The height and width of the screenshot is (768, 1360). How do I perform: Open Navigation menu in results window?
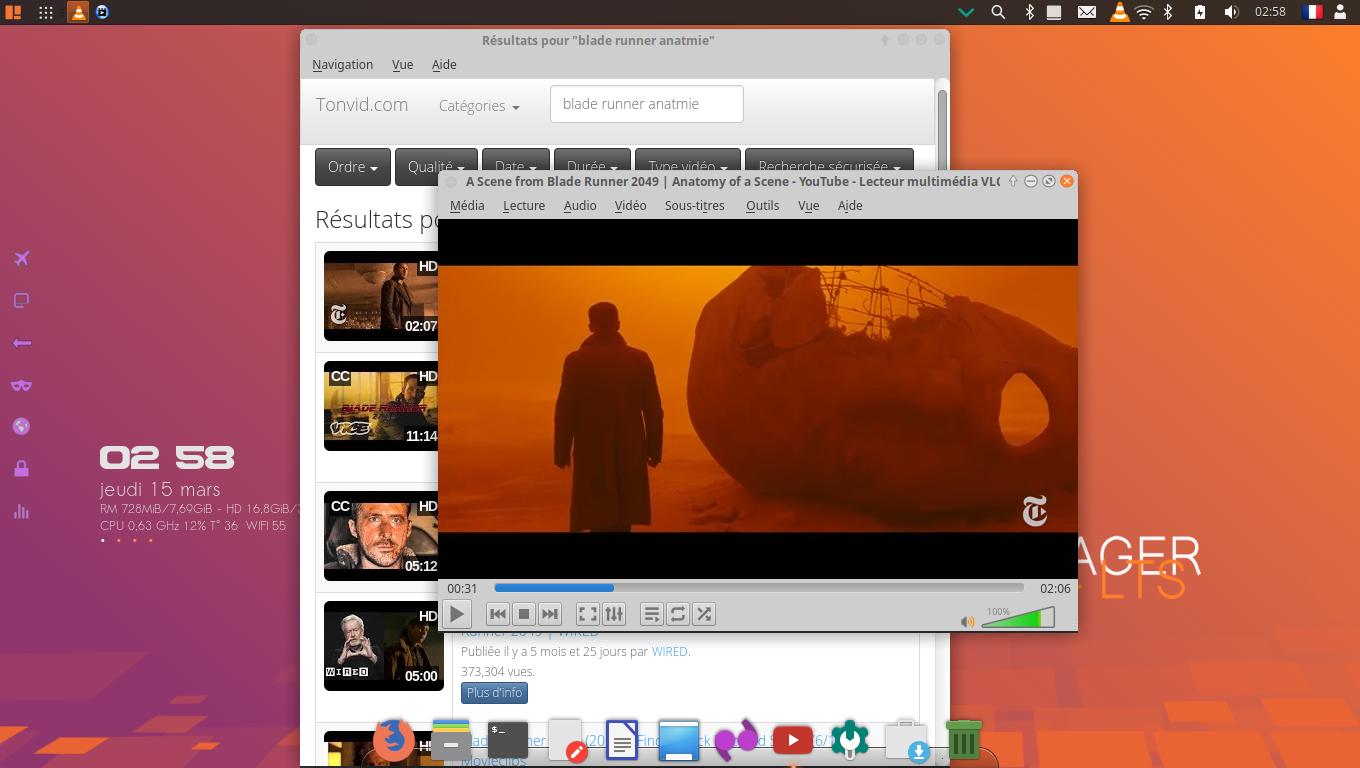[x=342, y=64]
